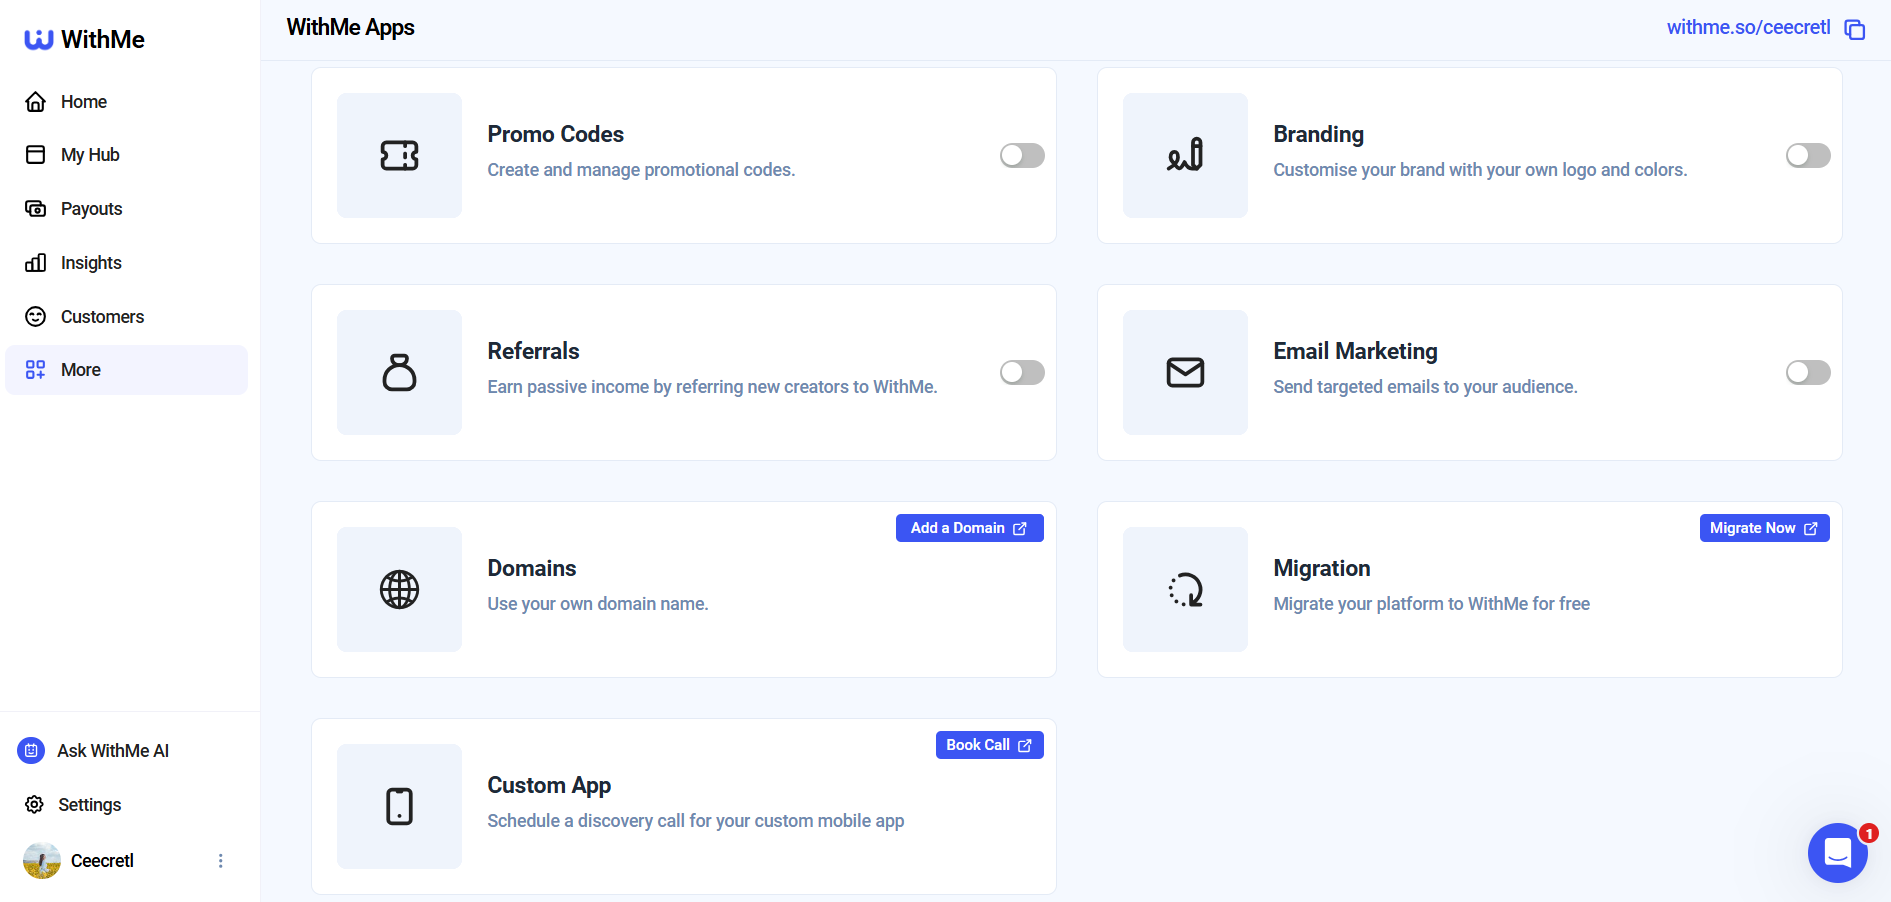Viewport: 1891px width, 902px height.
Task: Select More in the sidebar
Action: pos(80,369)
